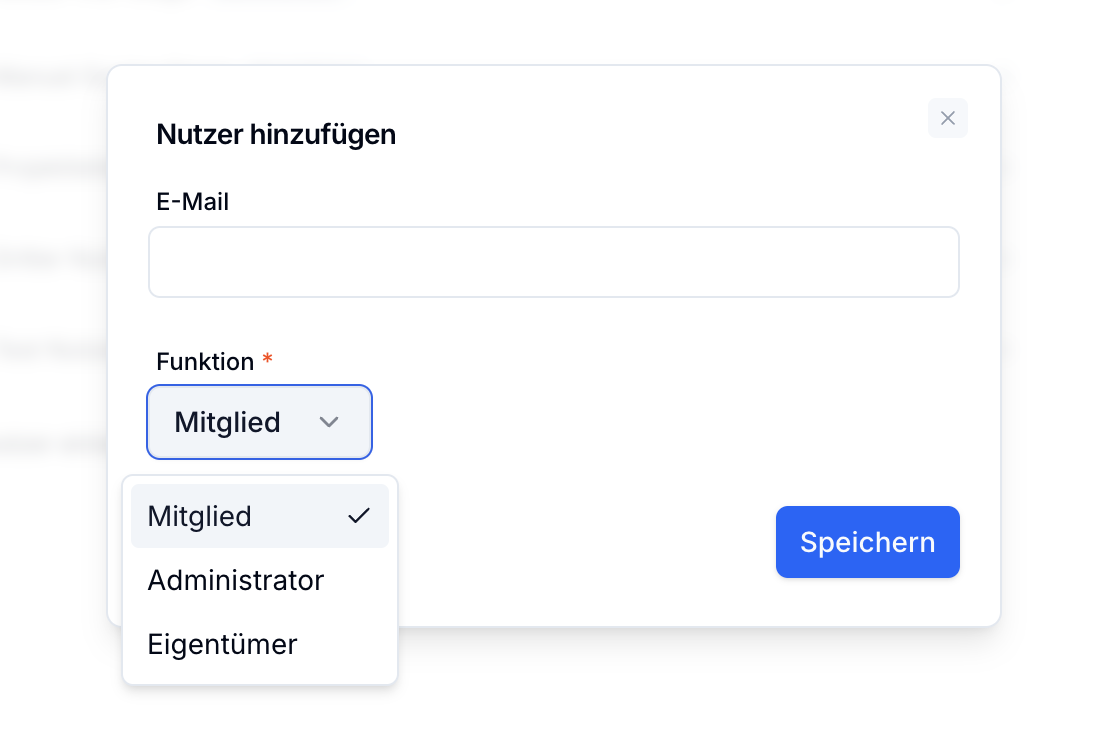Click the chevron arrow in the Funktion selector
Screen dimensions: 1094x736
pos(328,422)
